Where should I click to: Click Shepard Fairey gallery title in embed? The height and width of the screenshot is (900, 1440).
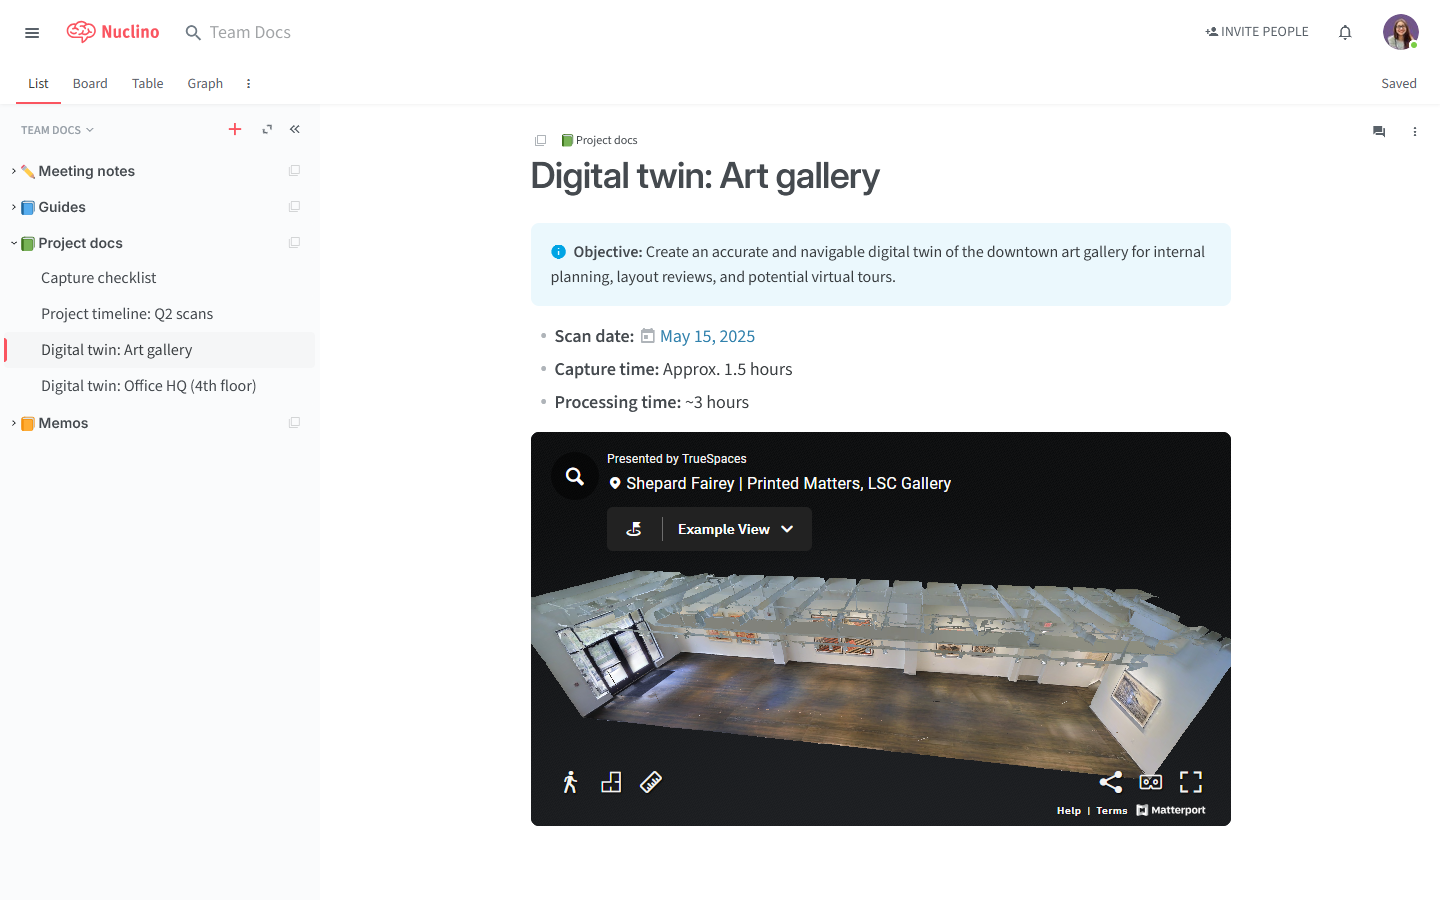pyautogui.click(x=788, y=483)
